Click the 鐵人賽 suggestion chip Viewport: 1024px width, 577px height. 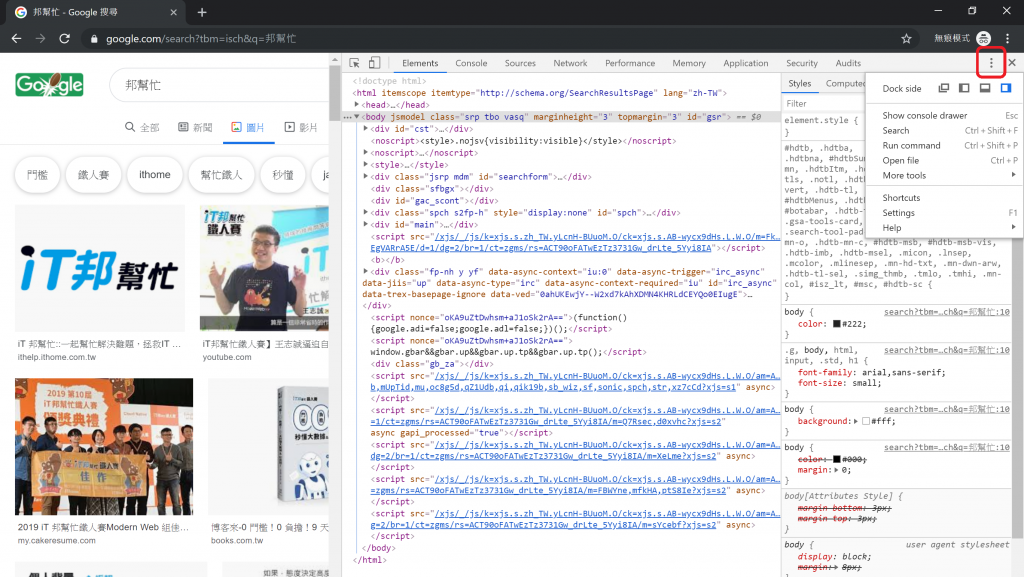(x=93, y=175)
